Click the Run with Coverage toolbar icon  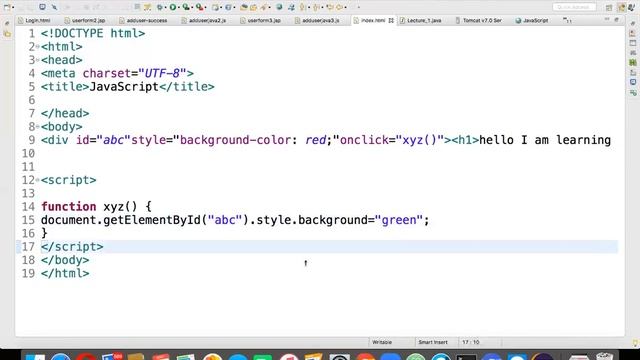pyautogui.click(x=186, y=7)
